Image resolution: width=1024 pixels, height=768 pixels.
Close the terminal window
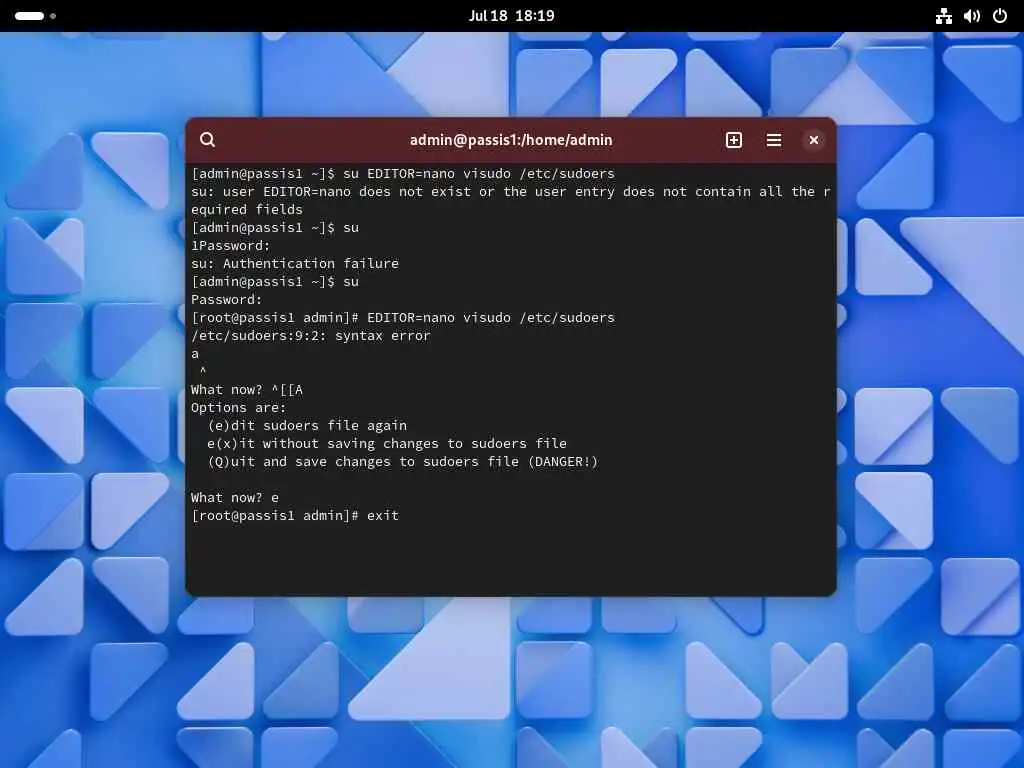(x=814, y=140)
